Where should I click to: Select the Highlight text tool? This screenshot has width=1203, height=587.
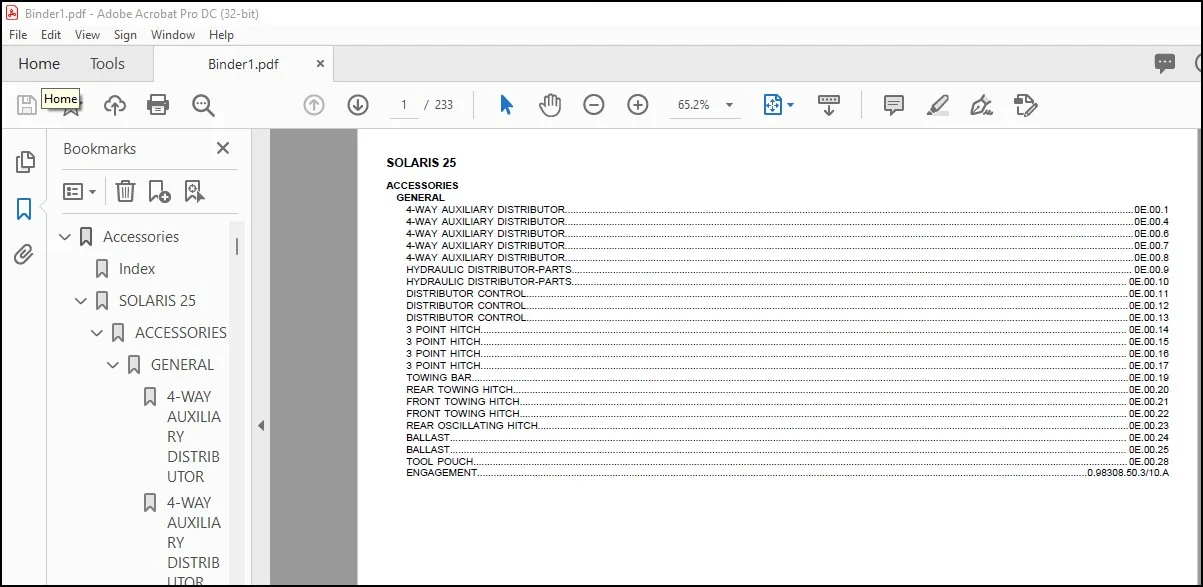[938, 105]
